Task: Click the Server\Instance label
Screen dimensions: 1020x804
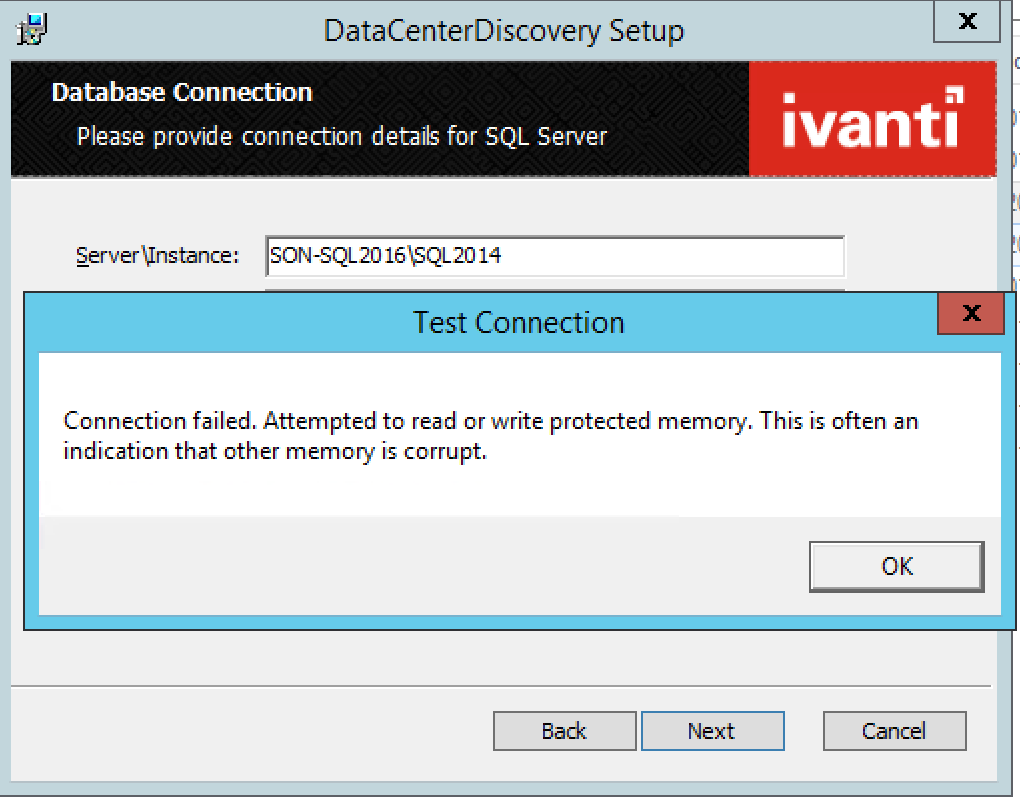Action: pyautogui.click(x=157, y=256)
